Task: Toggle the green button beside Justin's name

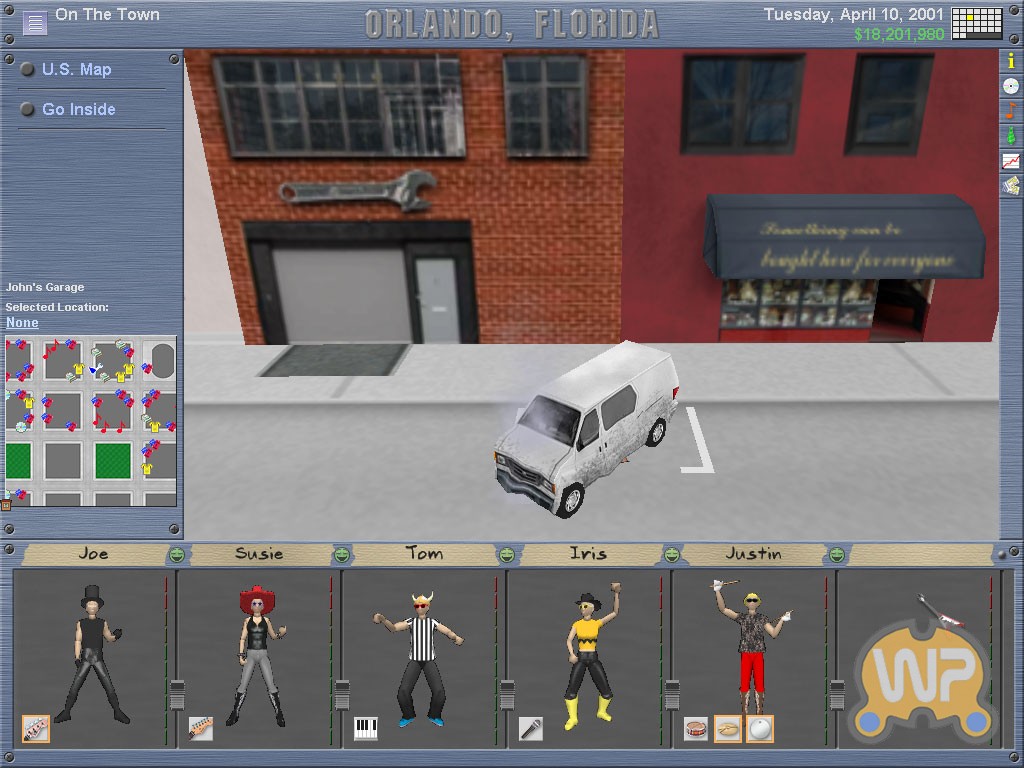Action: 837,554
